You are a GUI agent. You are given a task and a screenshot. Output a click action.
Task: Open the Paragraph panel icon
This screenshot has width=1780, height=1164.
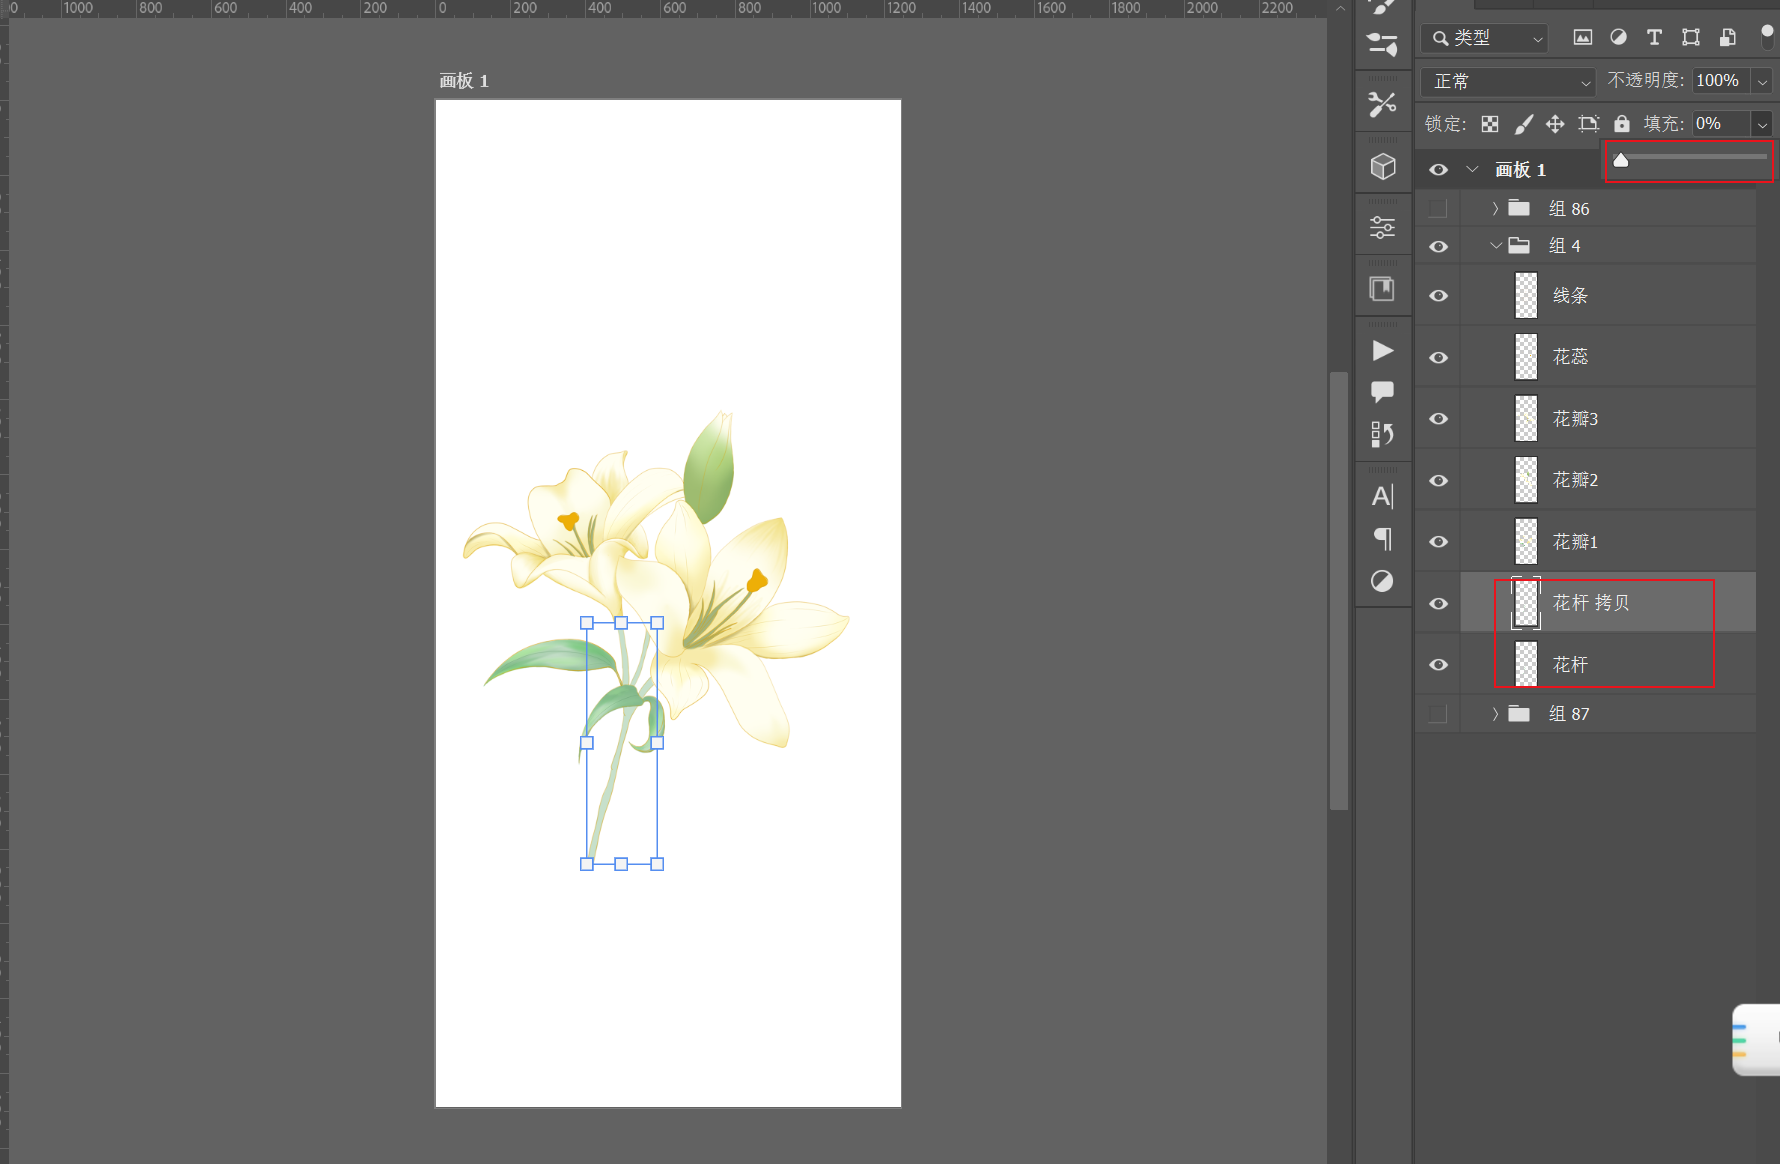coord(1382,539)
